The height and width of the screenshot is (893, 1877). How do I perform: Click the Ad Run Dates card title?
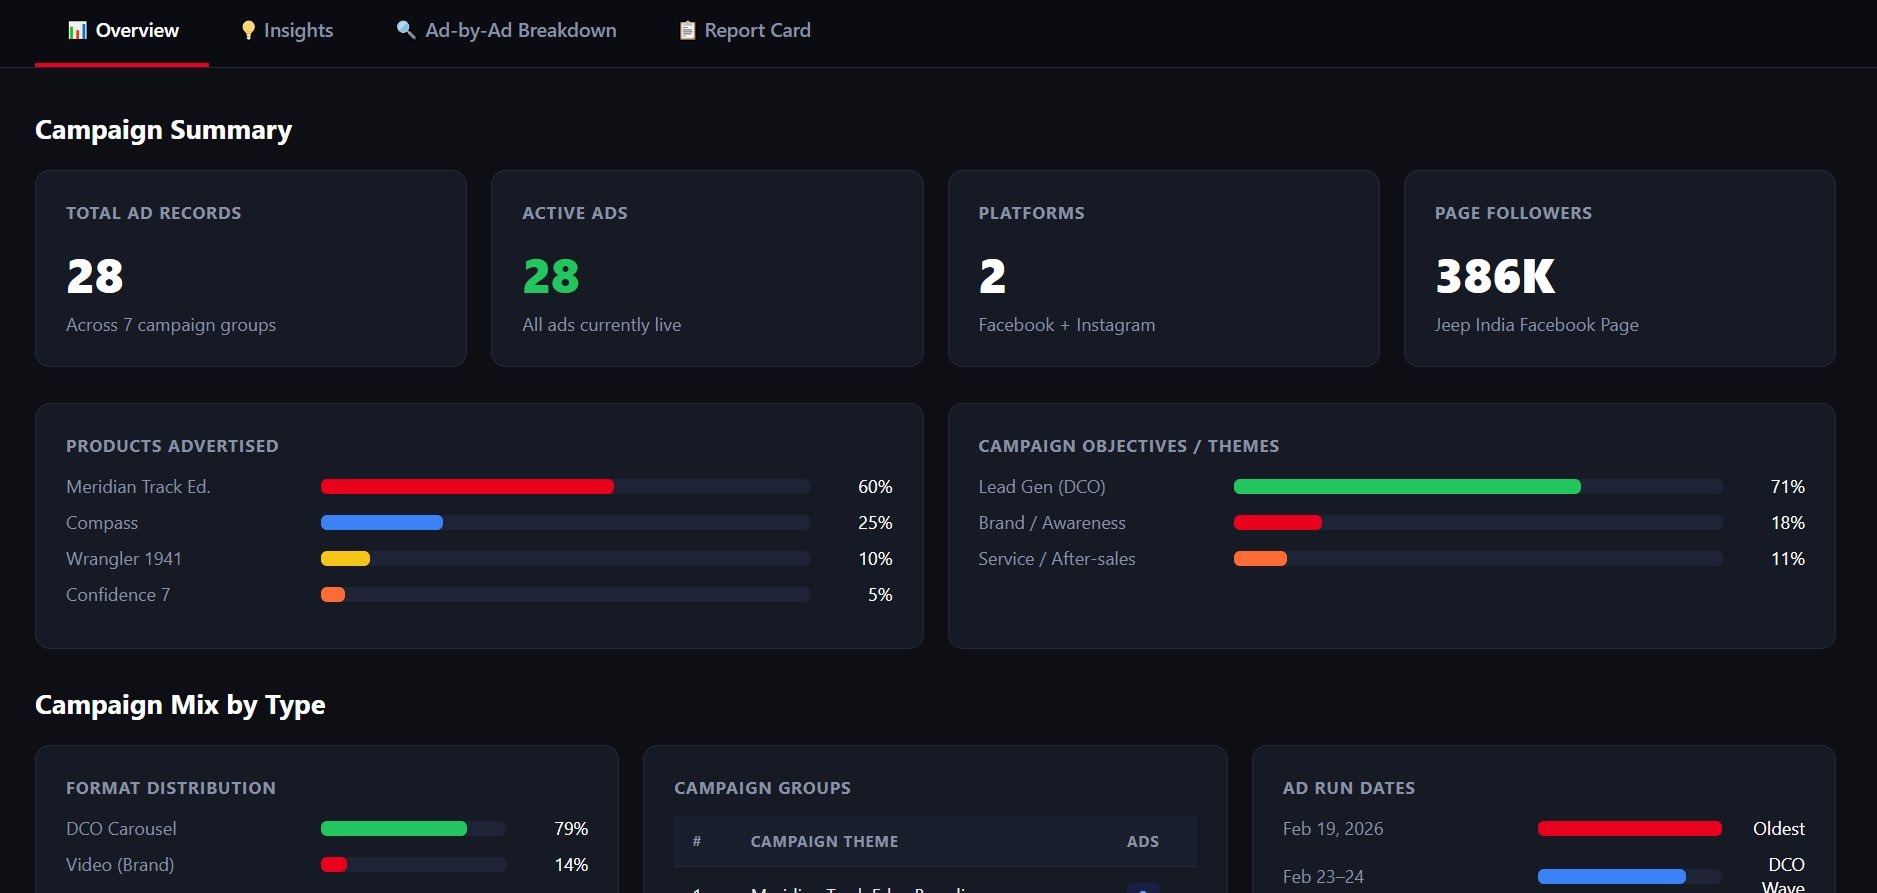click(x=1348, y=788)
